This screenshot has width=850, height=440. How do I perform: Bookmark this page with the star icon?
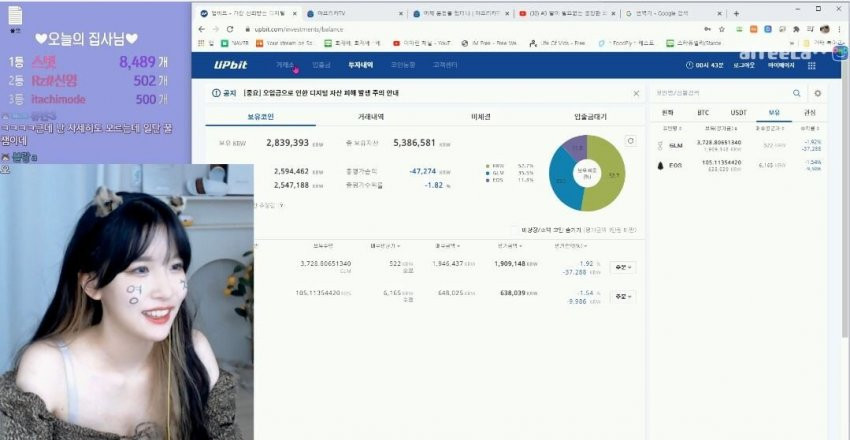722,29
